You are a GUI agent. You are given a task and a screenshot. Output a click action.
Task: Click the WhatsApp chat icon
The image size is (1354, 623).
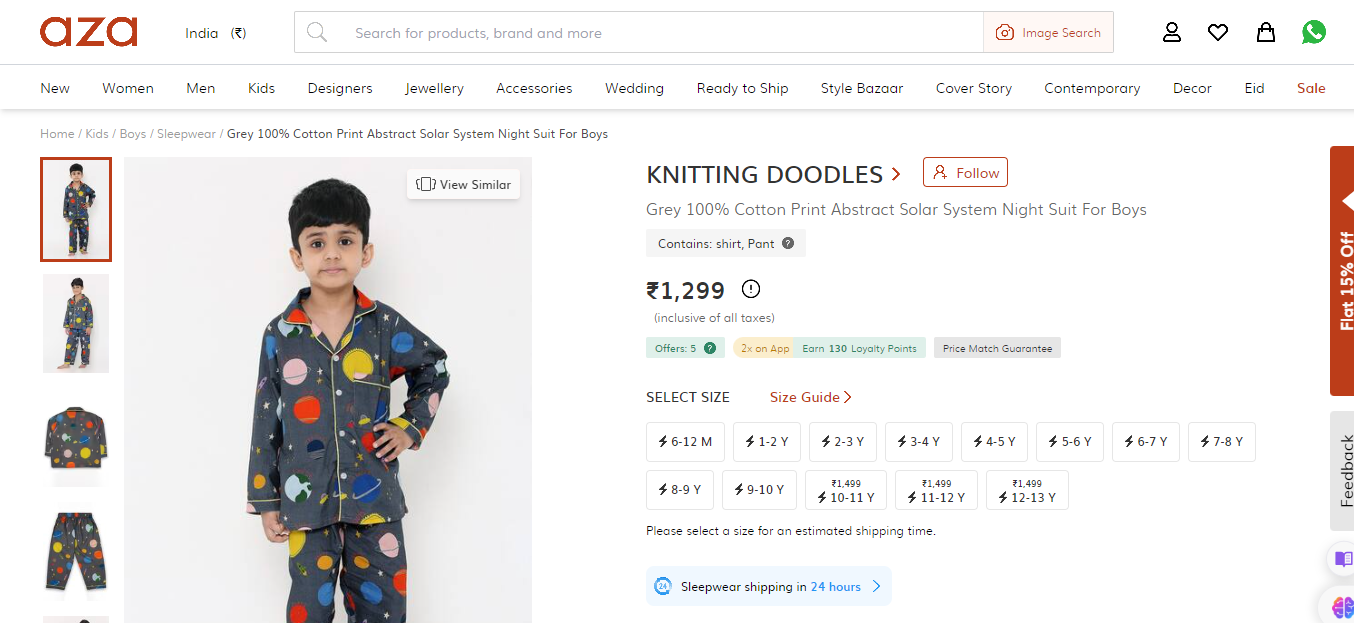click(1314, 33)
